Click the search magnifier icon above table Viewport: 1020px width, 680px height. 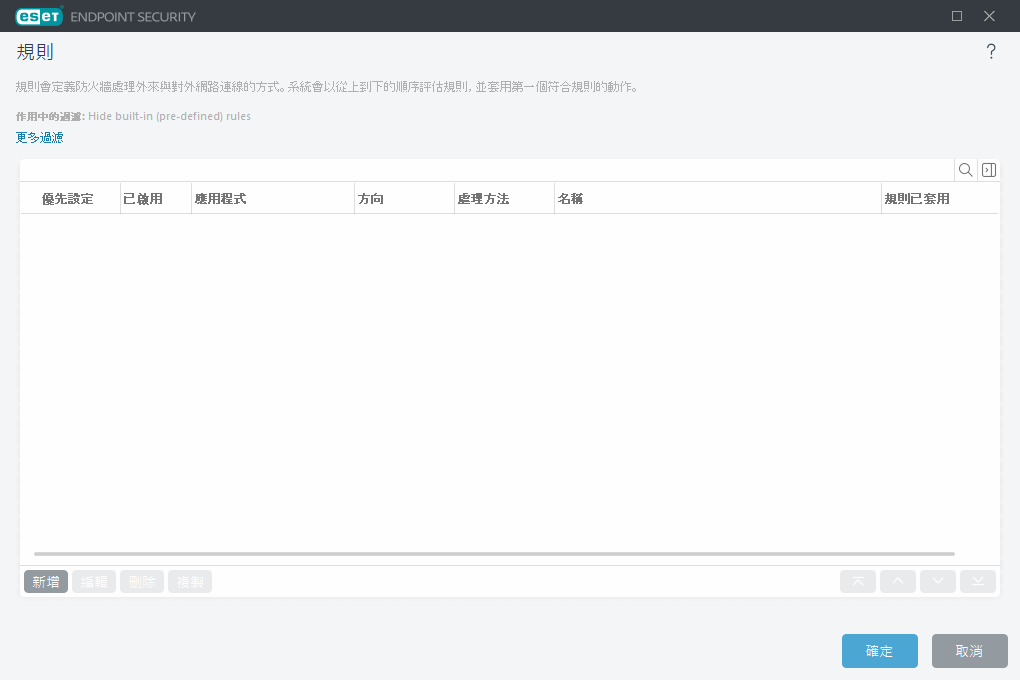[966, 170]
